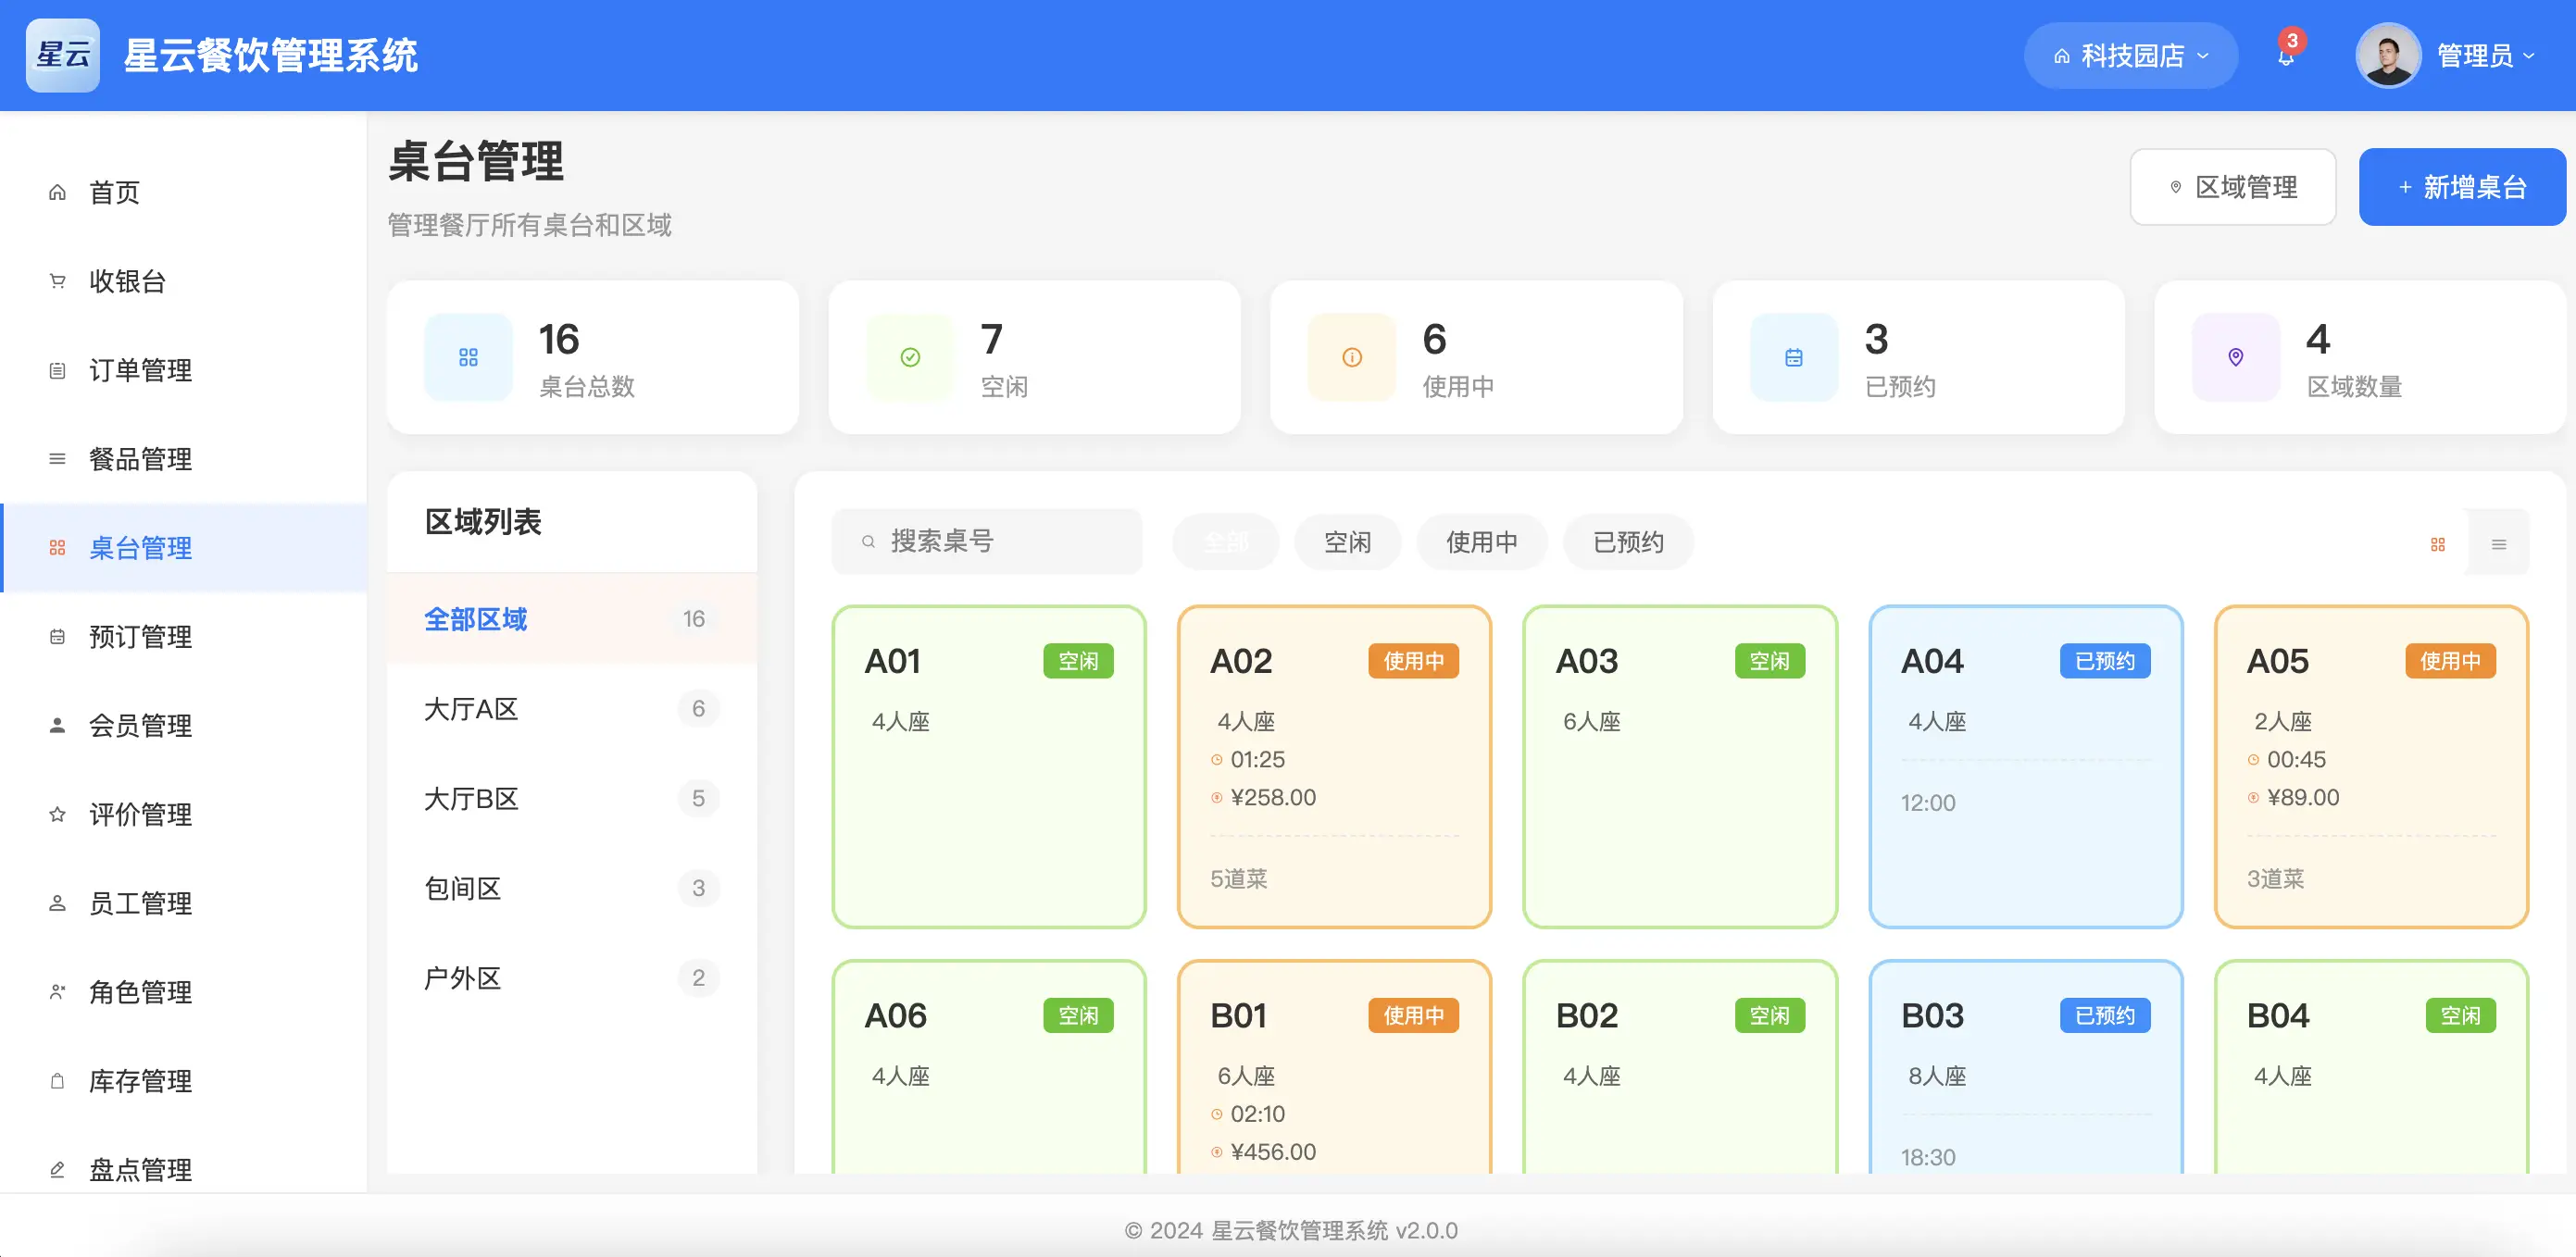Open the 科技园店 store dropdown
2576x1257 pixels.
click(2130, 56)
